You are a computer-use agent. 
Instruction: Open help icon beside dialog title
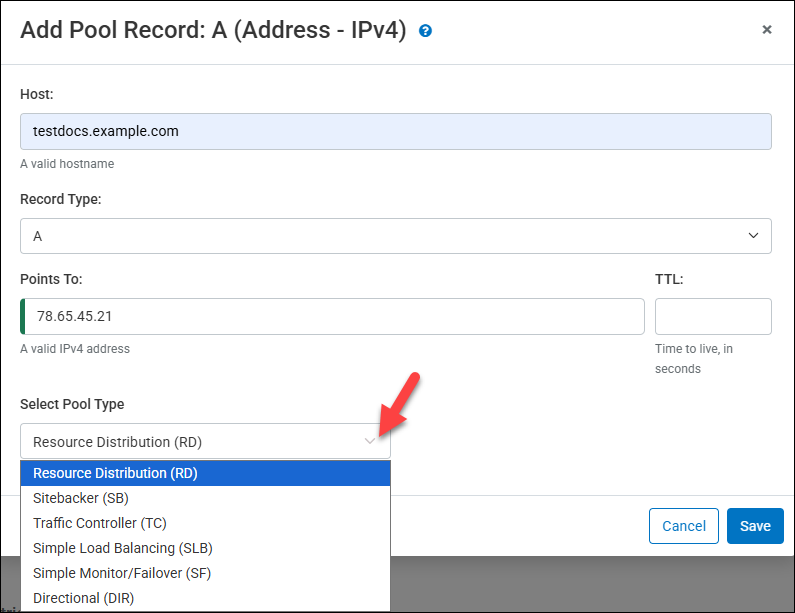click(425, 31)
